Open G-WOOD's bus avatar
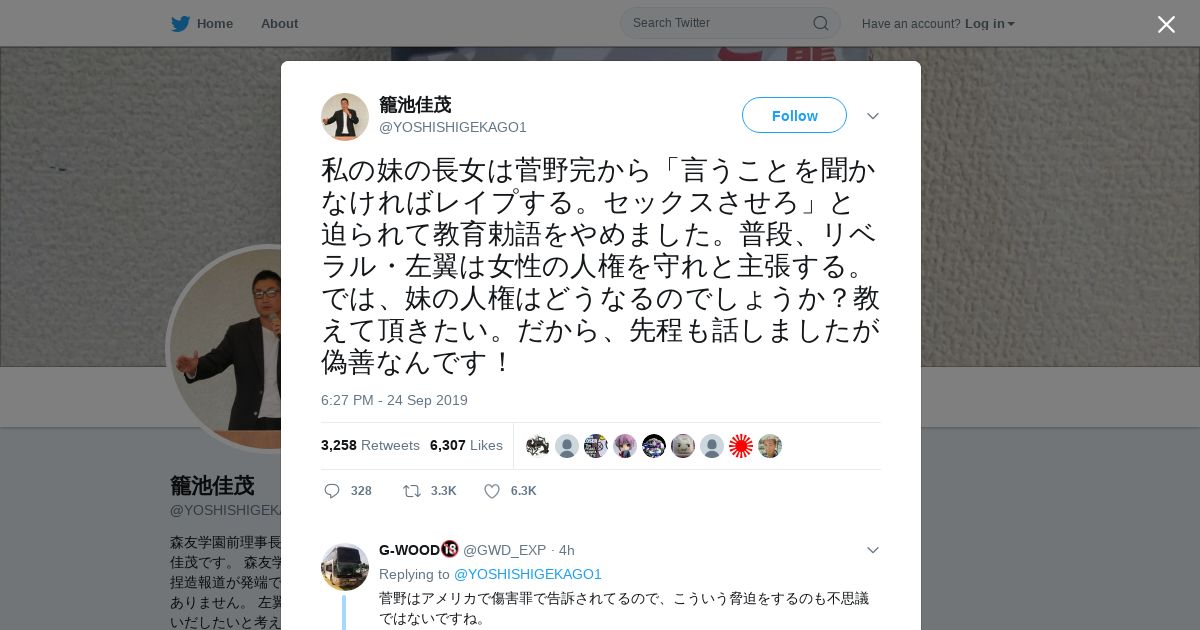This screenshot has height=630, width=1200. (x=345, y=567)
